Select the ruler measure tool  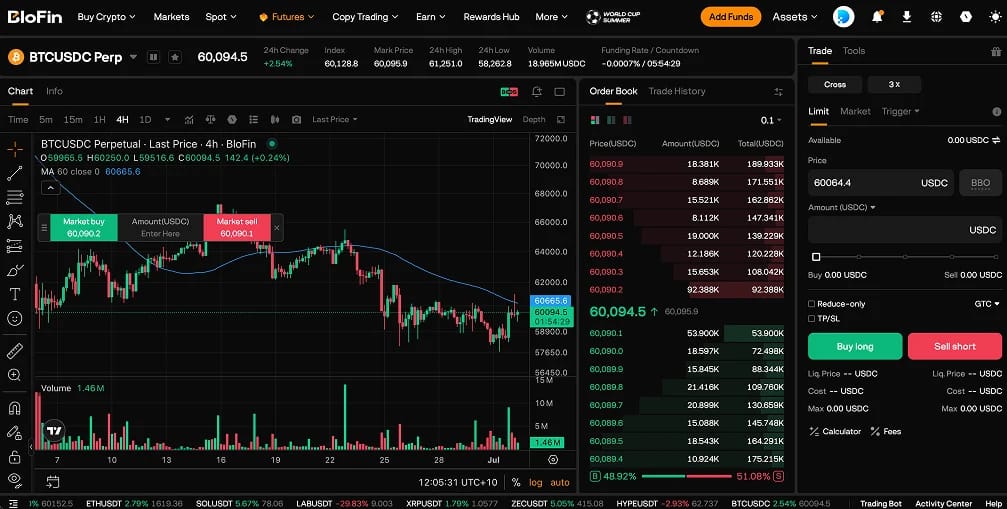pyautogui.click(x=15, y=350)
